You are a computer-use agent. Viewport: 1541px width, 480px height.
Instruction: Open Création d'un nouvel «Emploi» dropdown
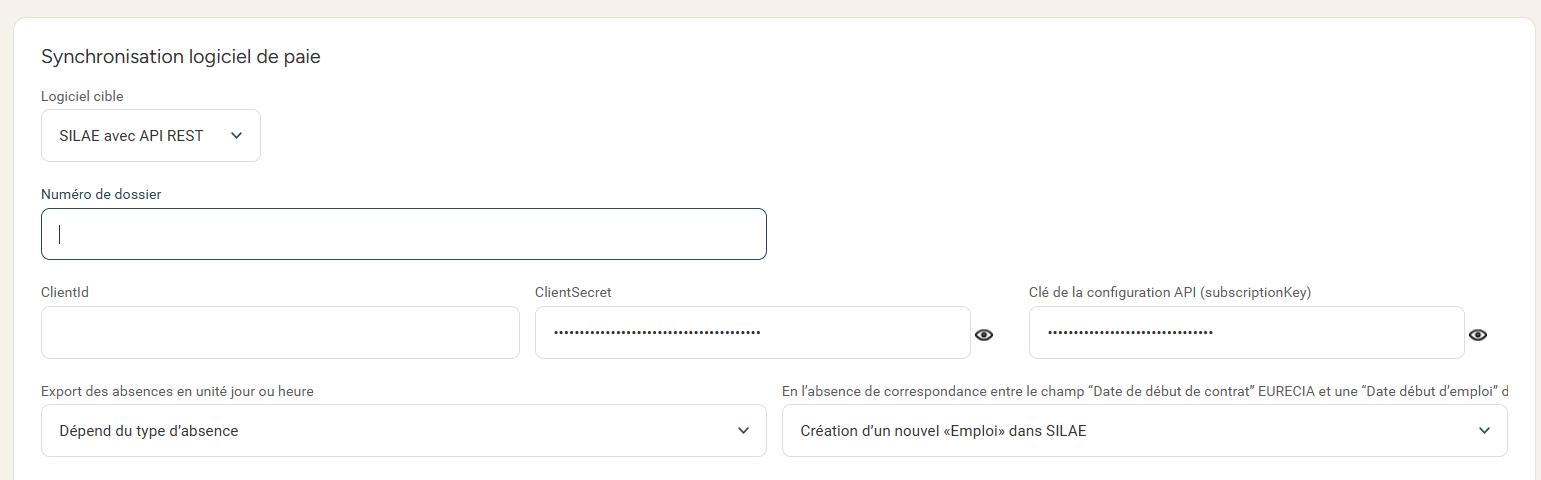click(x=1145, y=431)
